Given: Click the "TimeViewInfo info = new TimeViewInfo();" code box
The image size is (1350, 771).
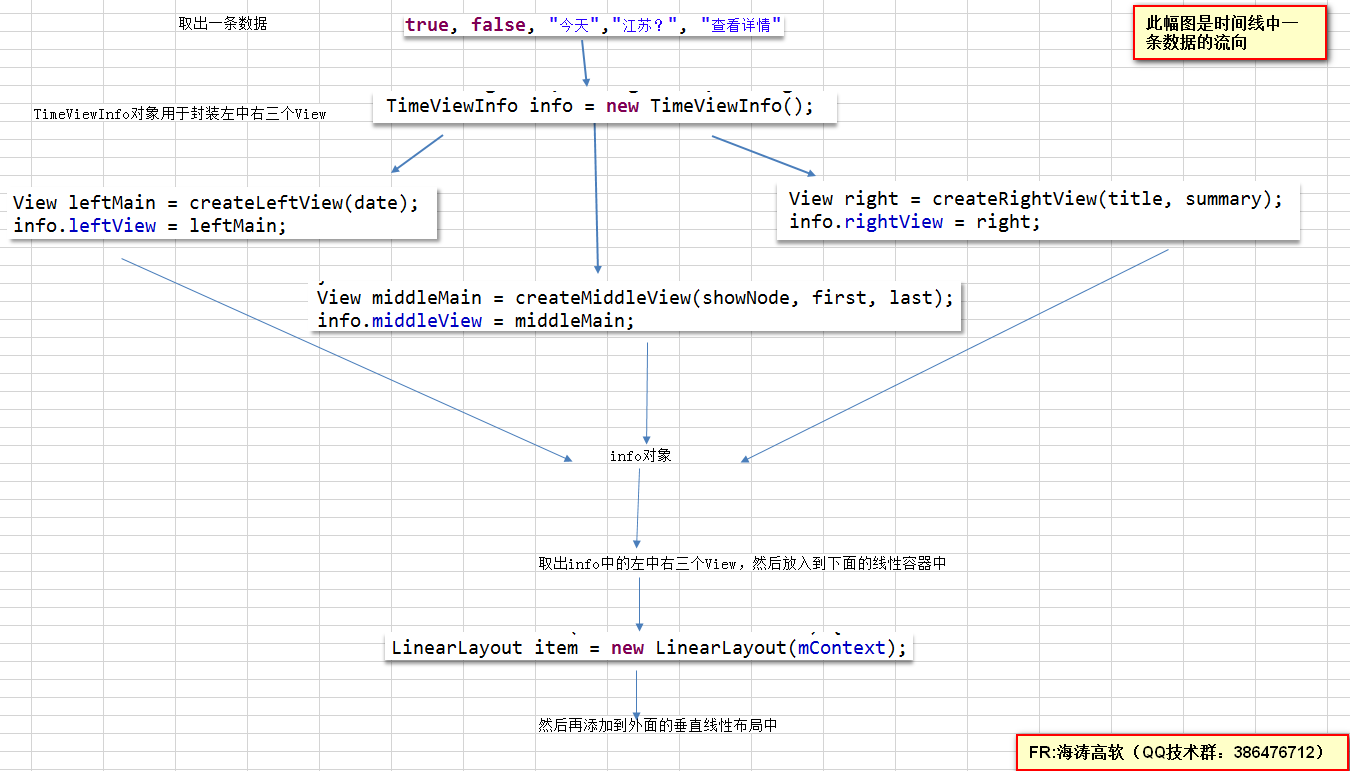Looking at the screenshot, I should (604, 106).
